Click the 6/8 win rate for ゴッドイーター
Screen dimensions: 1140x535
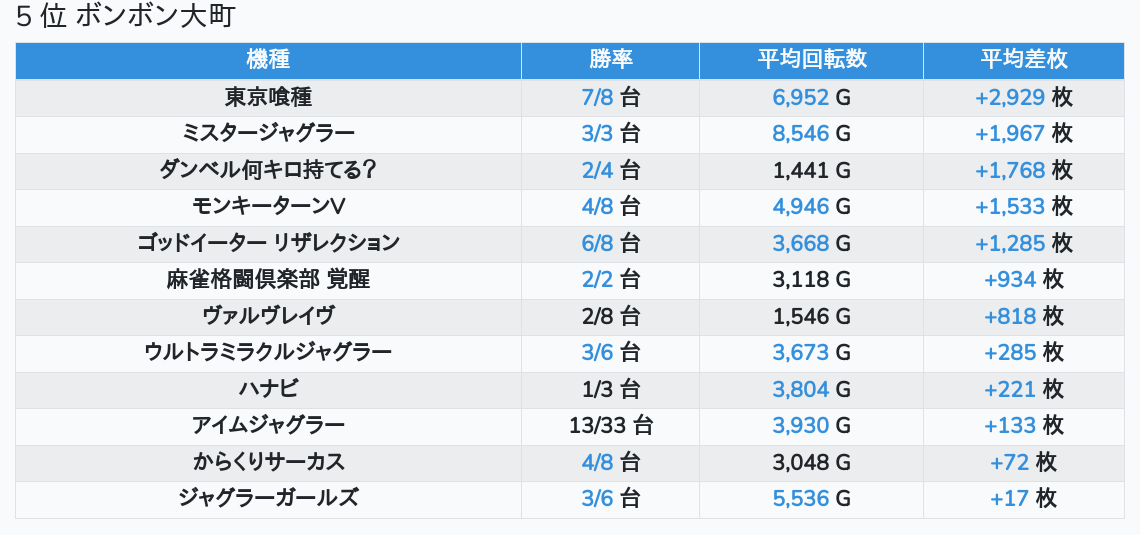pyautogui.click(x=598, y=244)
